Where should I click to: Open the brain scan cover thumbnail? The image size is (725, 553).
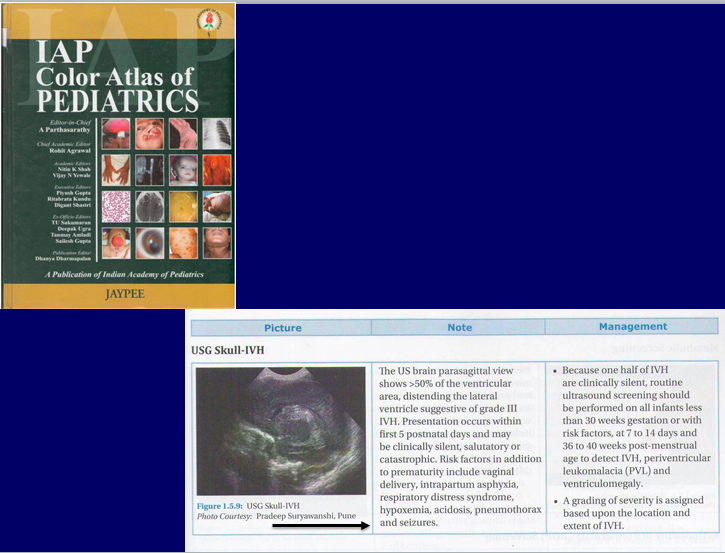(x=149, y=207)
